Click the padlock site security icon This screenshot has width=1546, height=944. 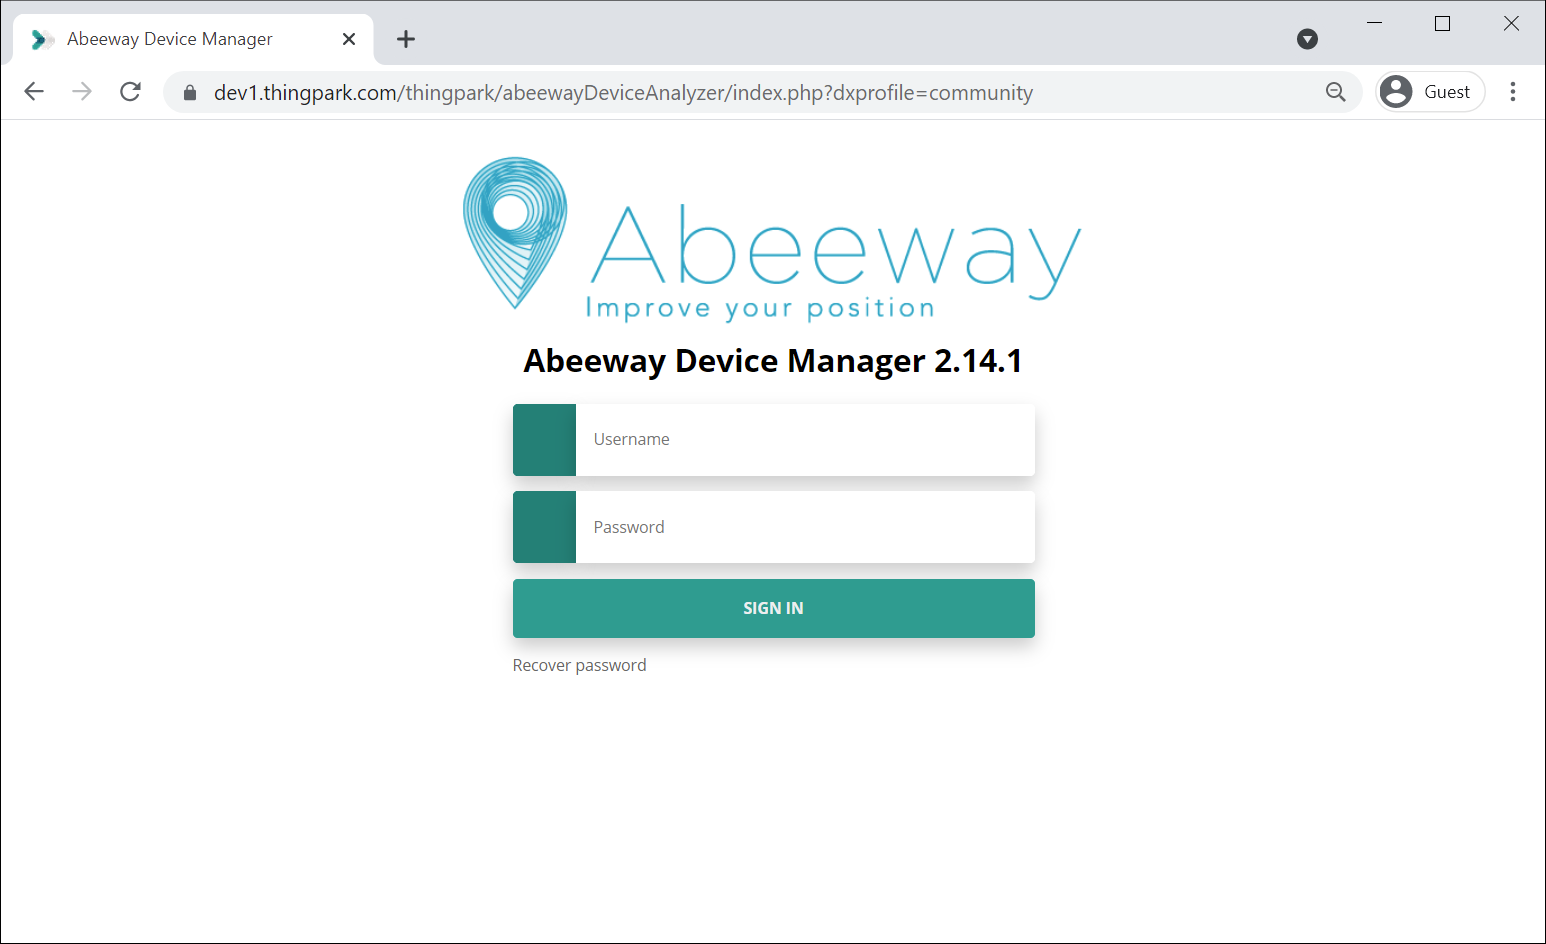(x=190, y=93)
